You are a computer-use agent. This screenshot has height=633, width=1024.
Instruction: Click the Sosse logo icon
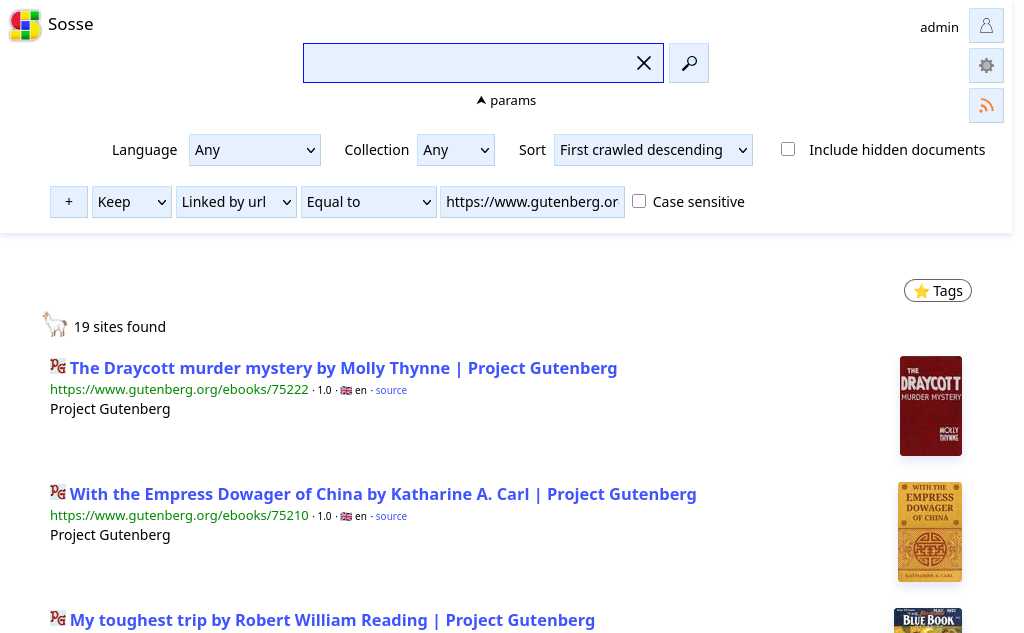pyautogui.click(x=25, y=25)
